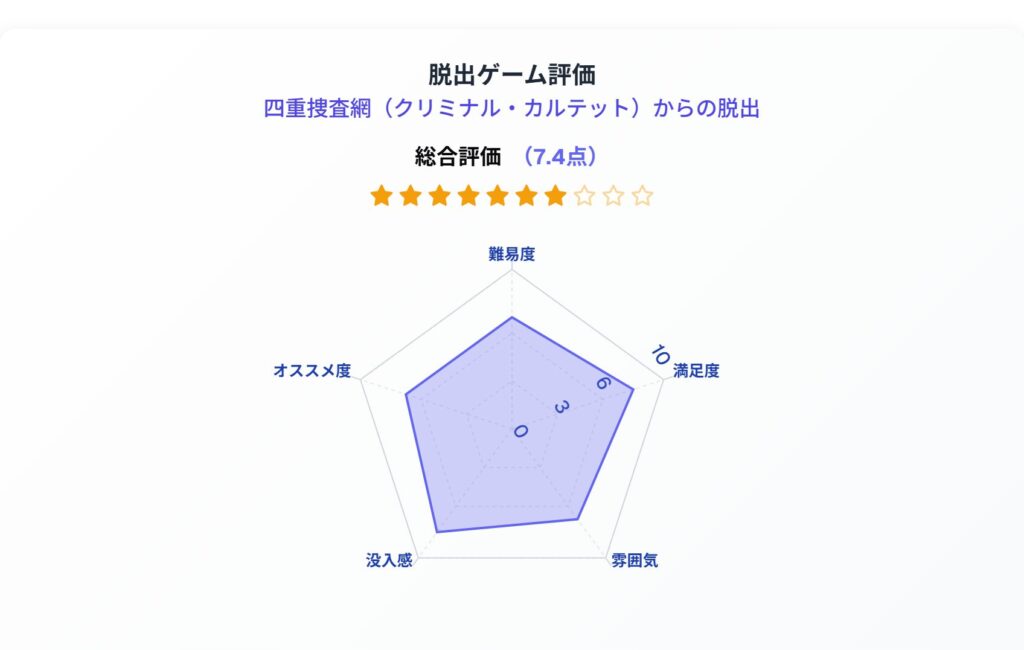
Task: Select the 難易度 axis label
Action: pos(512,254)
